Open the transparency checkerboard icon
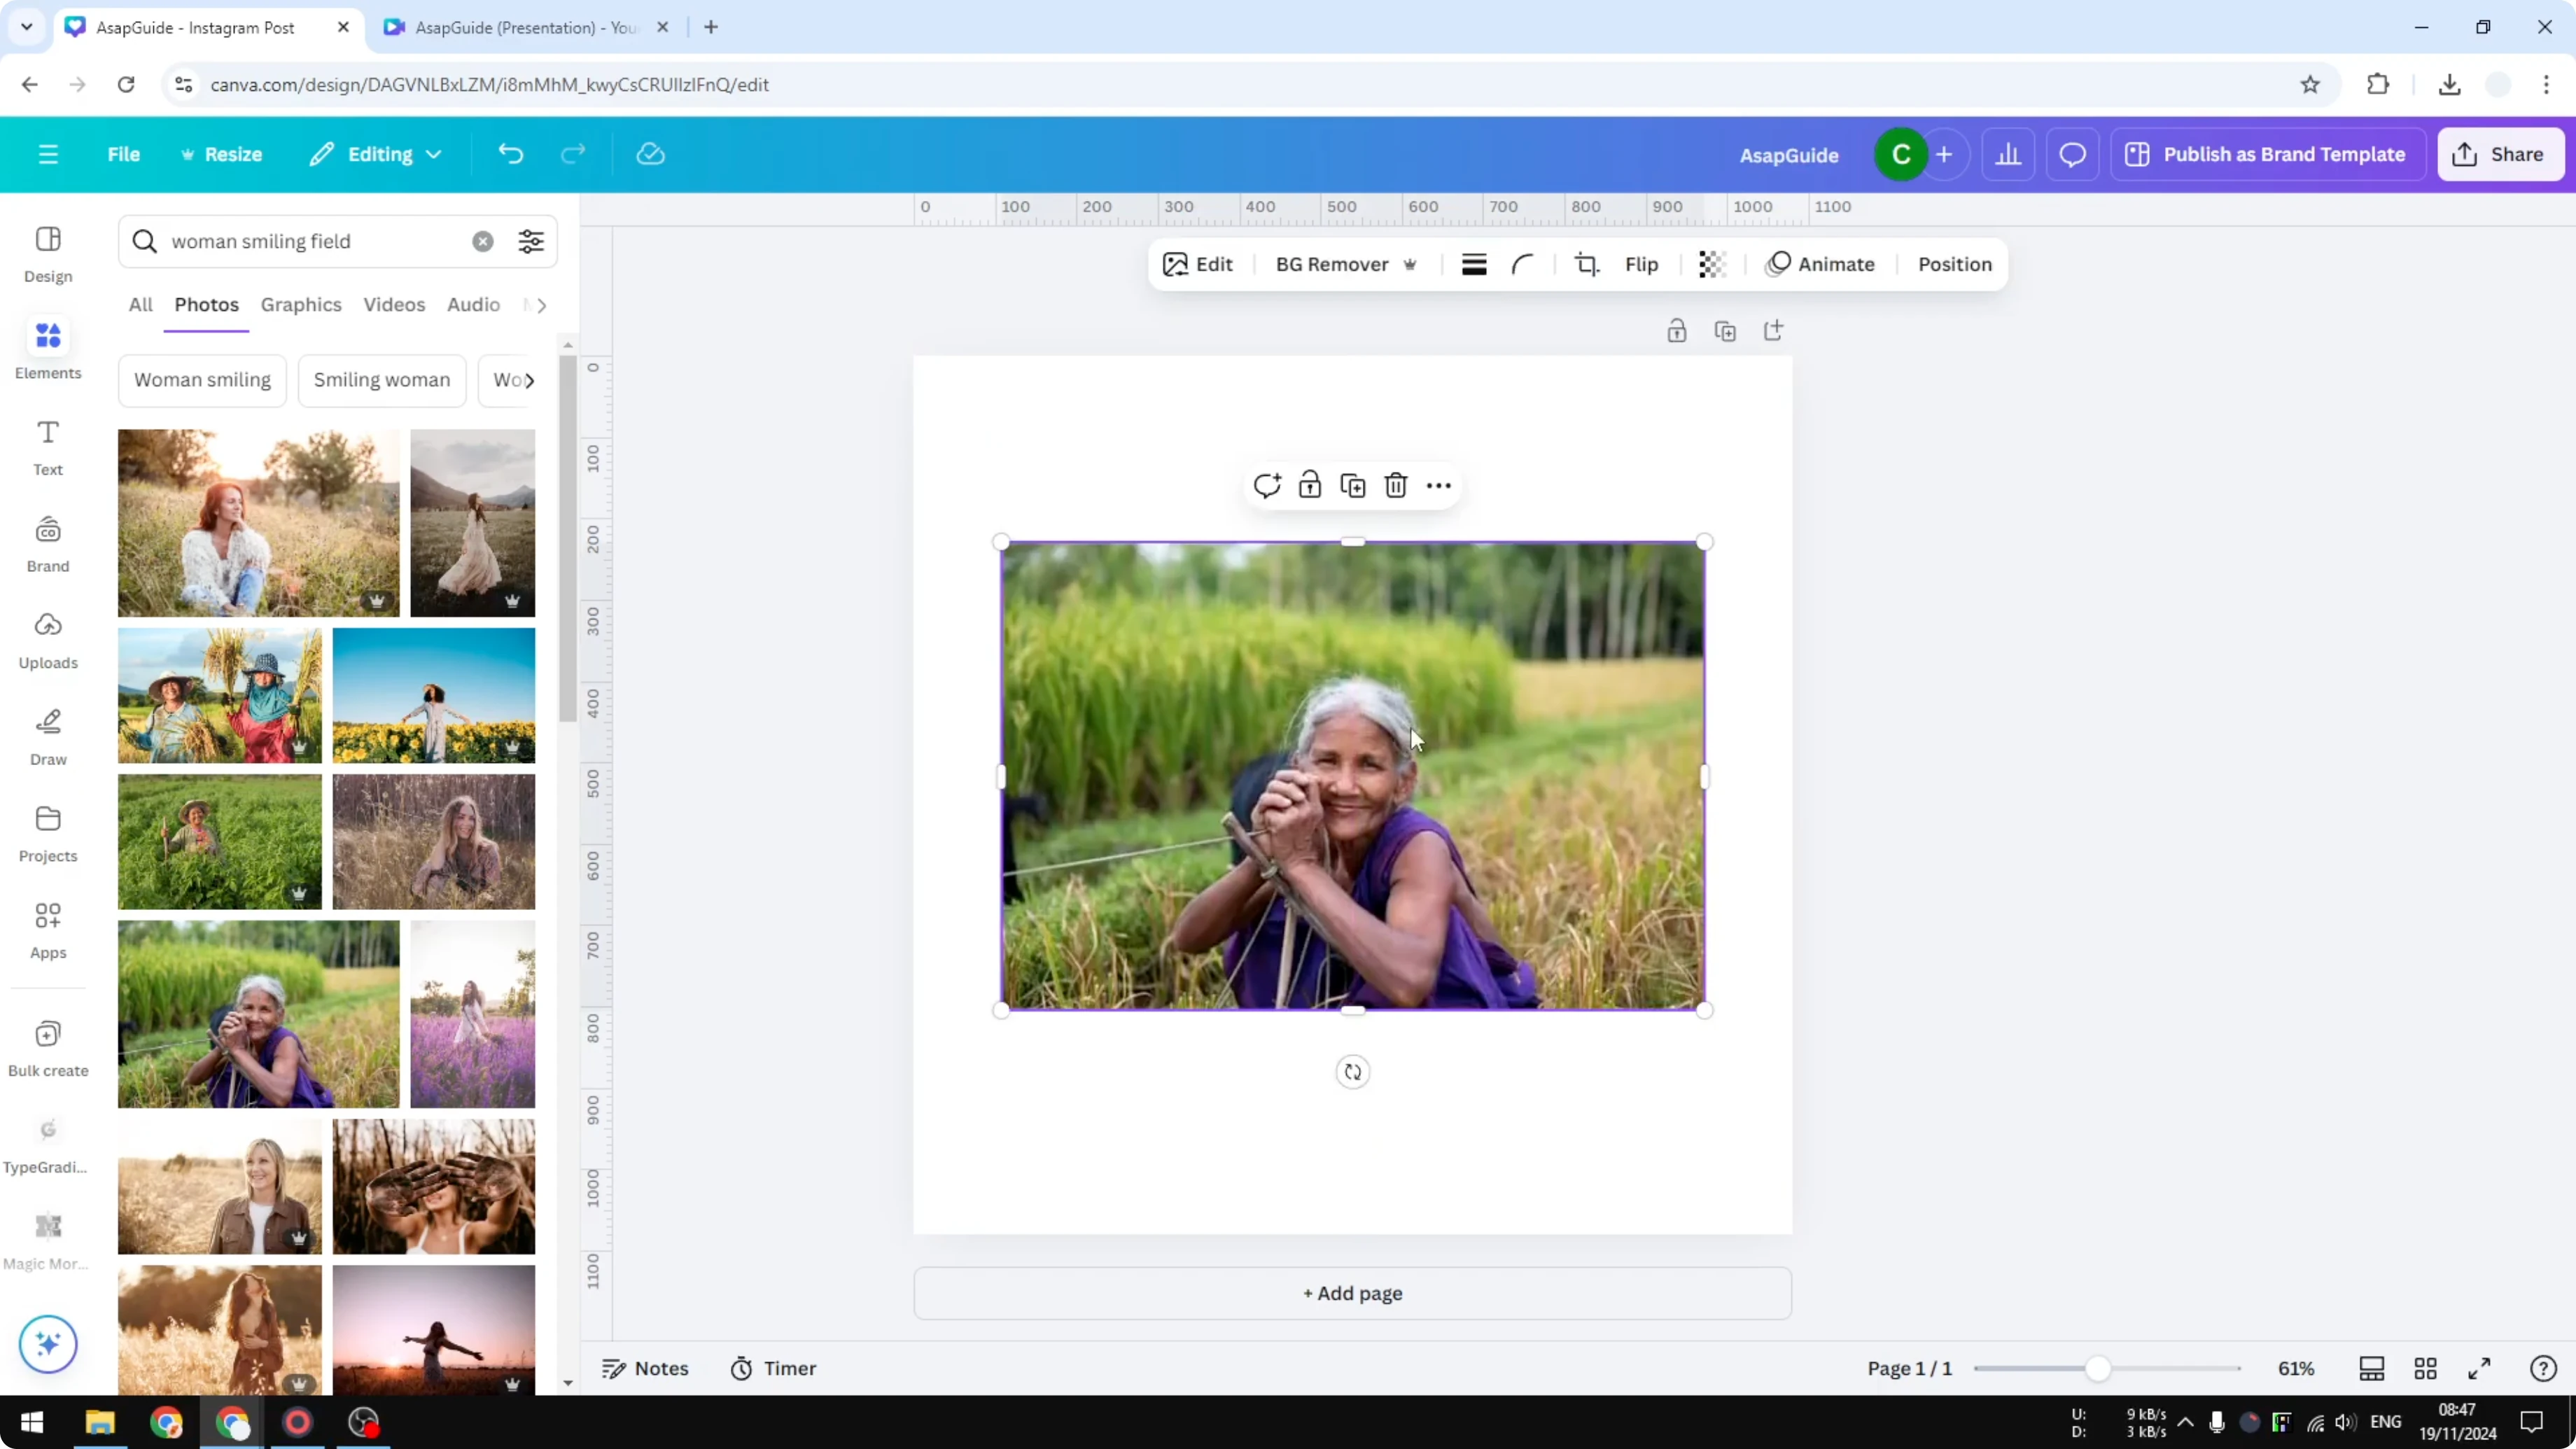This screenshot has width=2576, height=1449. pyautogui.click(x=1711, y=264)
